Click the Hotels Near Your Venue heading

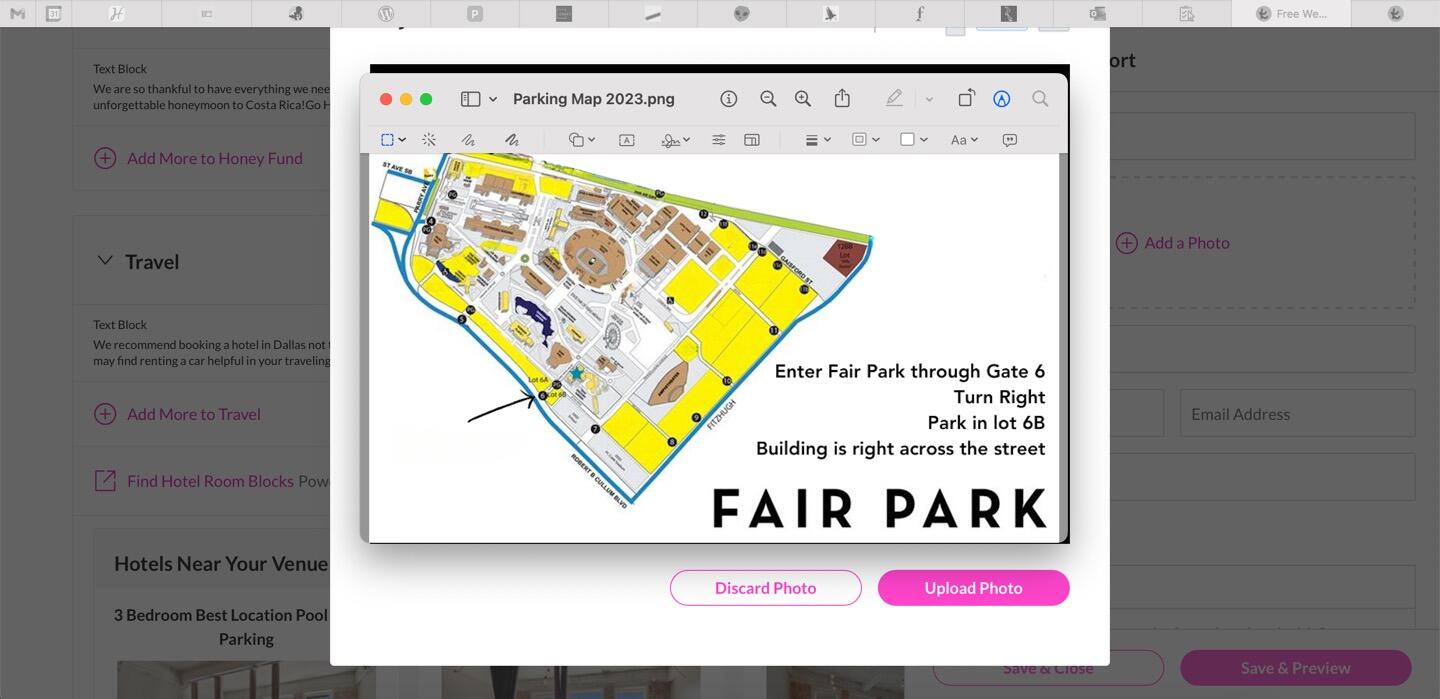pos(221,564)
